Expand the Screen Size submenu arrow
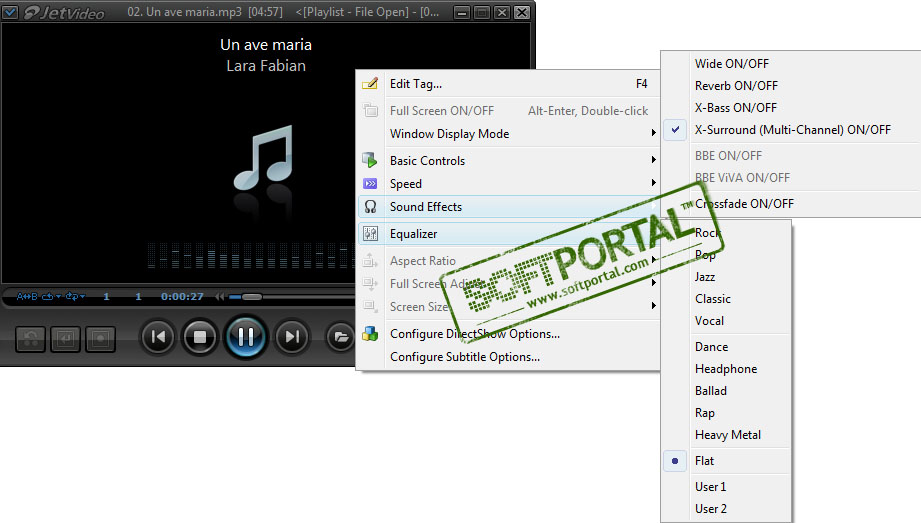This screenshot has width=921, height=523. point(653,306)
